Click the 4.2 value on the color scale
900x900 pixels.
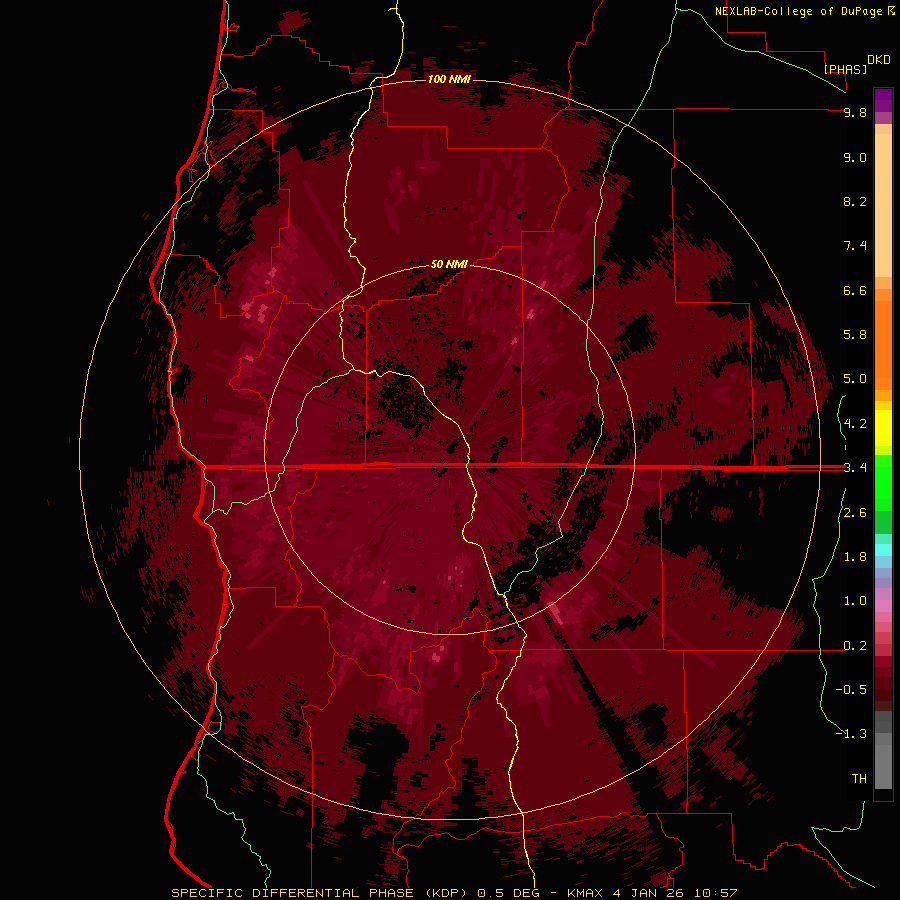coord(855,424)
